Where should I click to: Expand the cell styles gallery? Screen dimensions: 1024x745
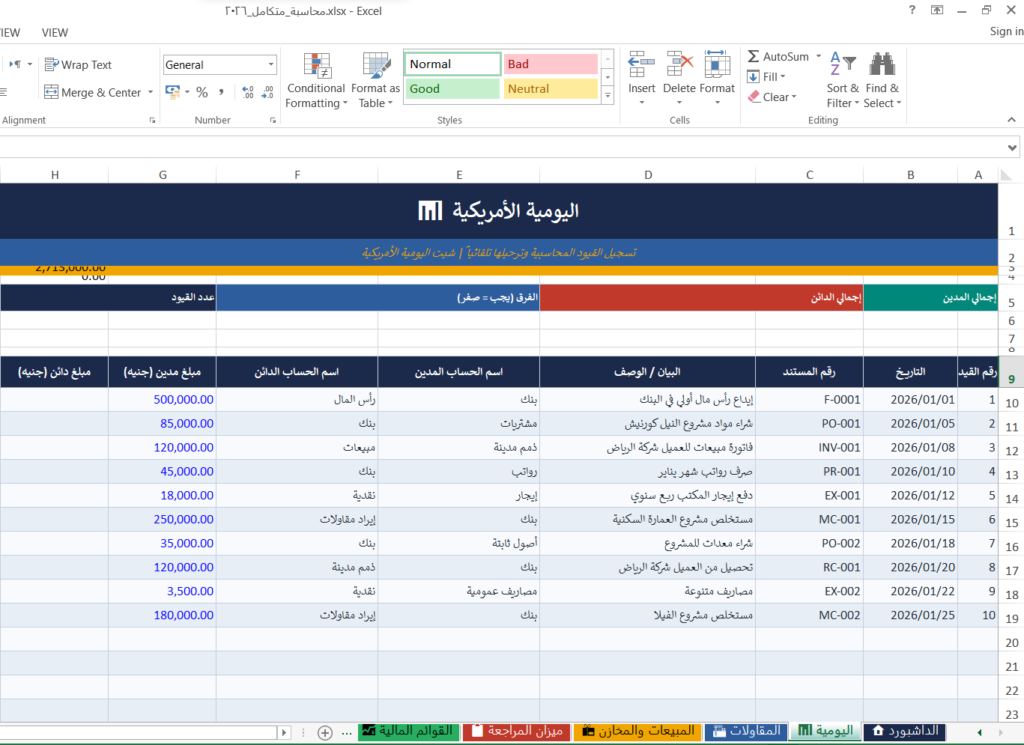point(608,95)
